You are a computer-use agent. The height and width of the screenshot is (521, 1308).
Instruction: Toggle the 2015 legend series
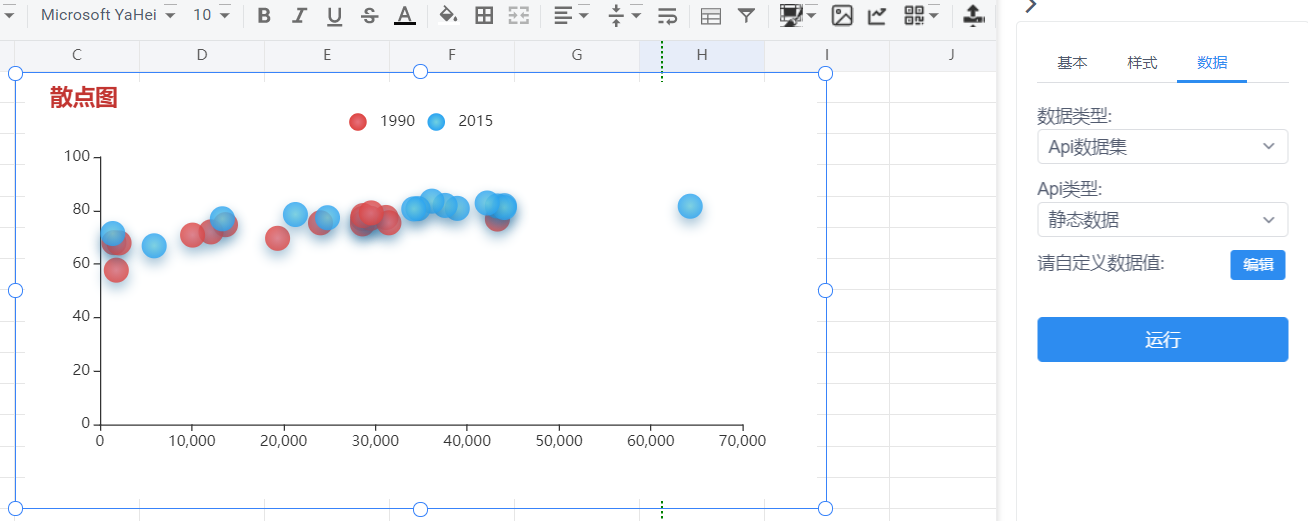pyautogui.click(x=460, y=121)
